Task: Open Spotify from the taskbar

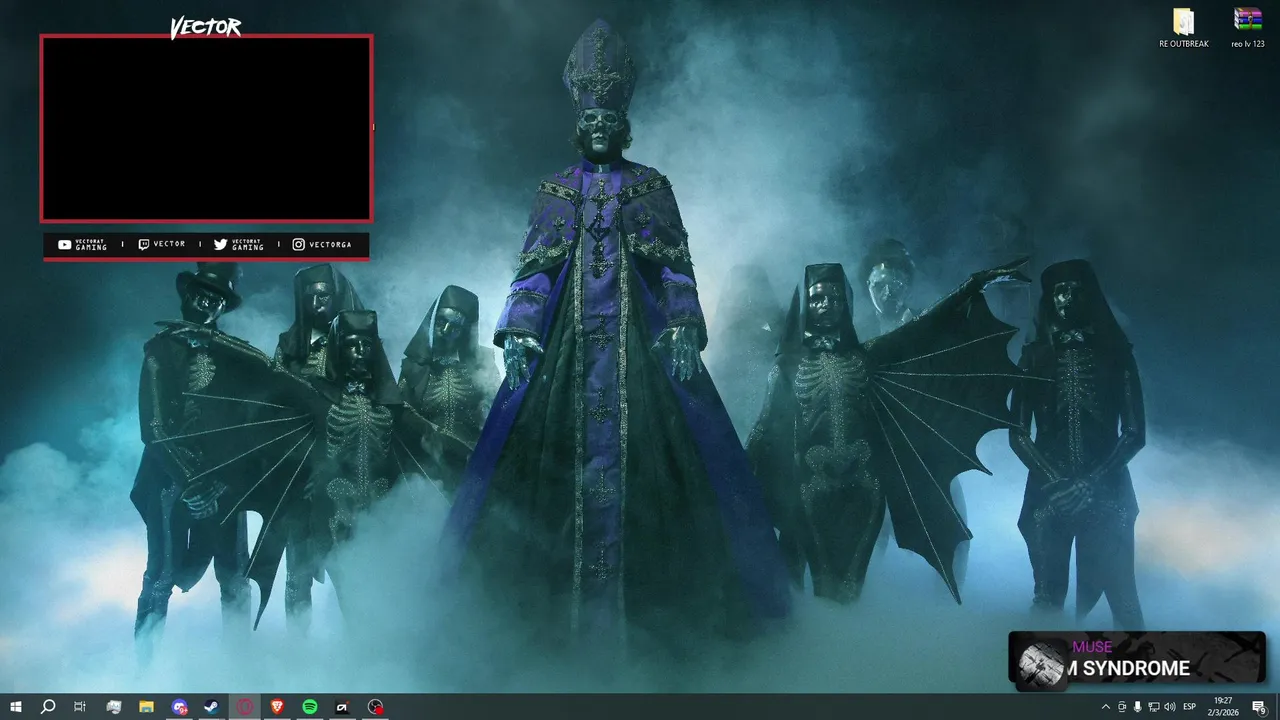Action: [310, 707]
